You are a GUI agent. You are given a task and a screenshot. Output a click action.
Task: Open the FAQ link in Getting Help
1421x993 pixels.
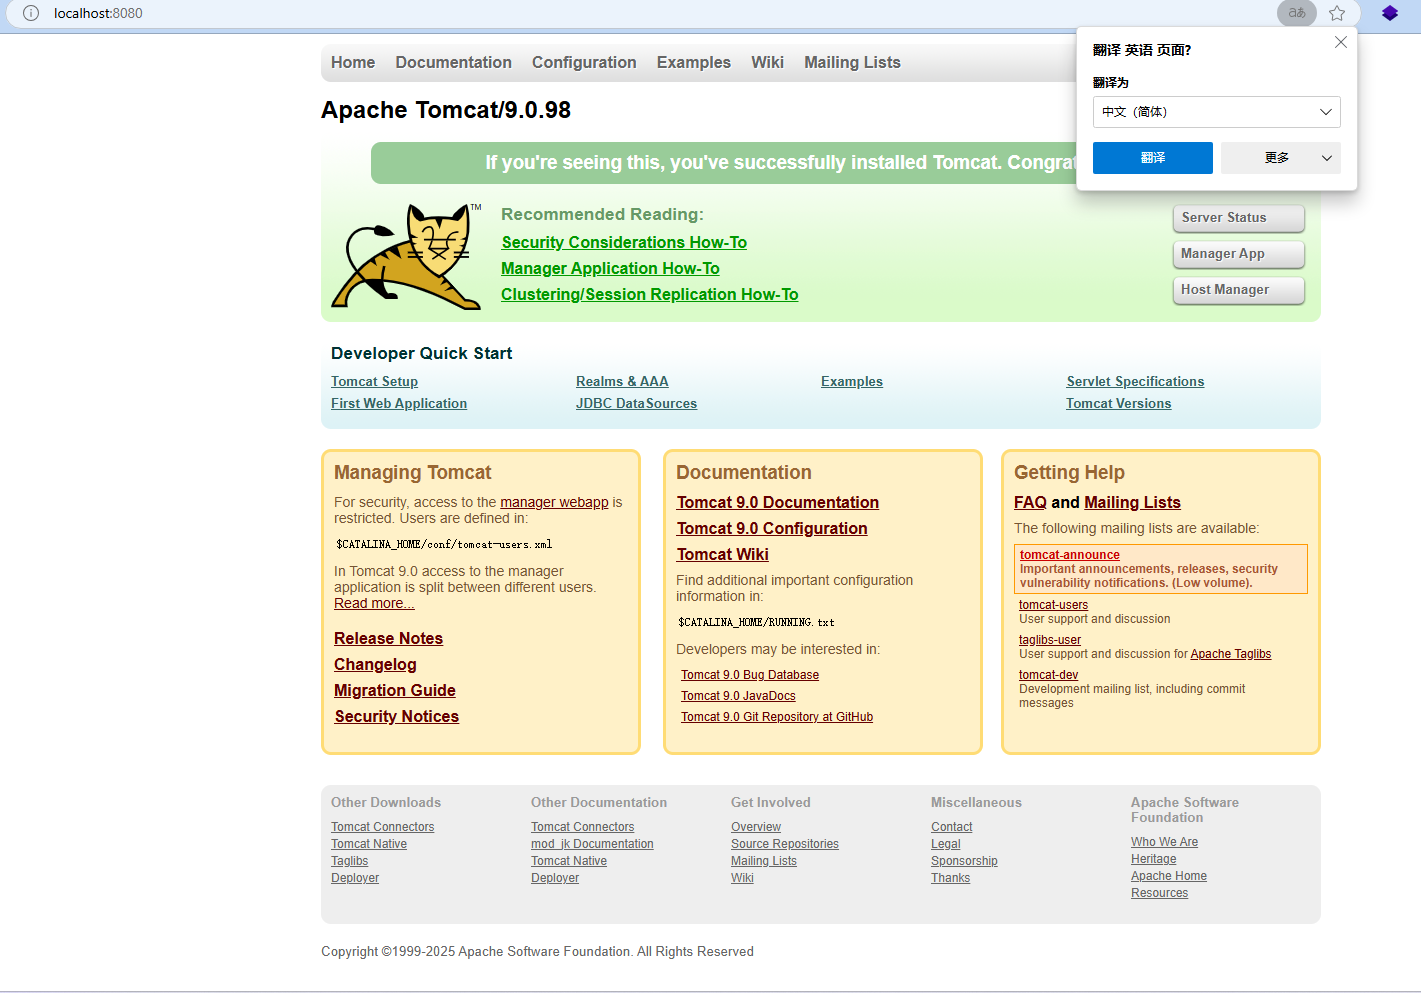pos(1030,502)
